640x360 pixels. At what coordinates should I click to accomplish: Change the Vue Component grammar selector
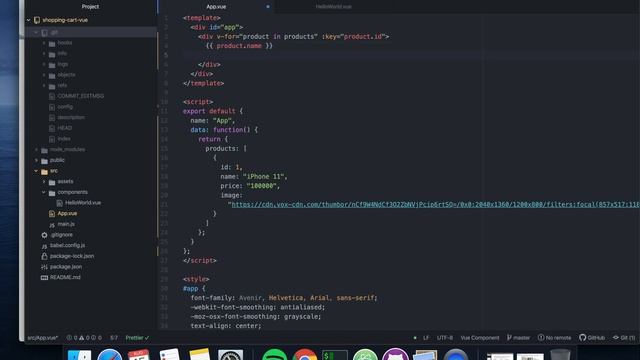click(x=480, y=338)
